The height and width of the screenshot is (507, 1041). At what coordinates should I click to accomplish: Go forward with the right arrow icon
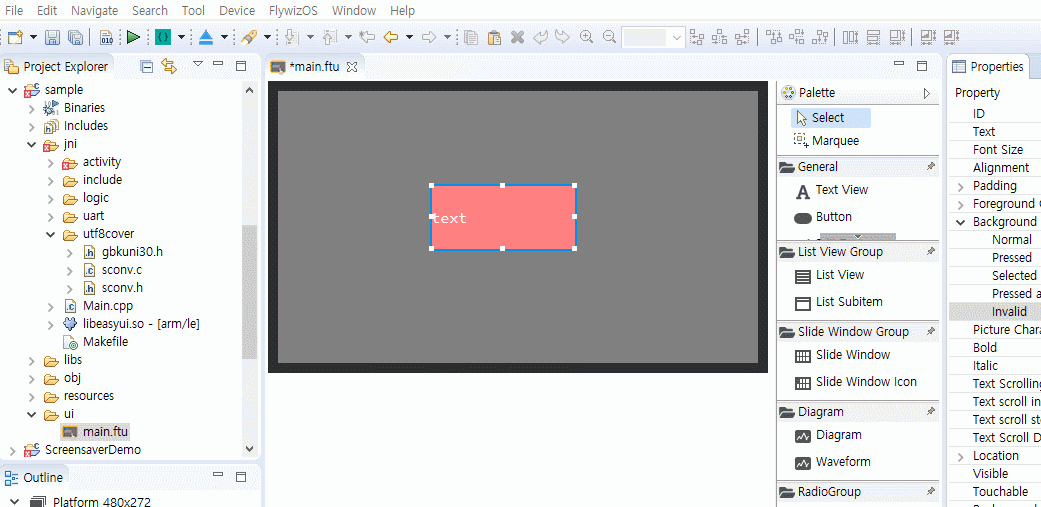(x=429, y=37)
